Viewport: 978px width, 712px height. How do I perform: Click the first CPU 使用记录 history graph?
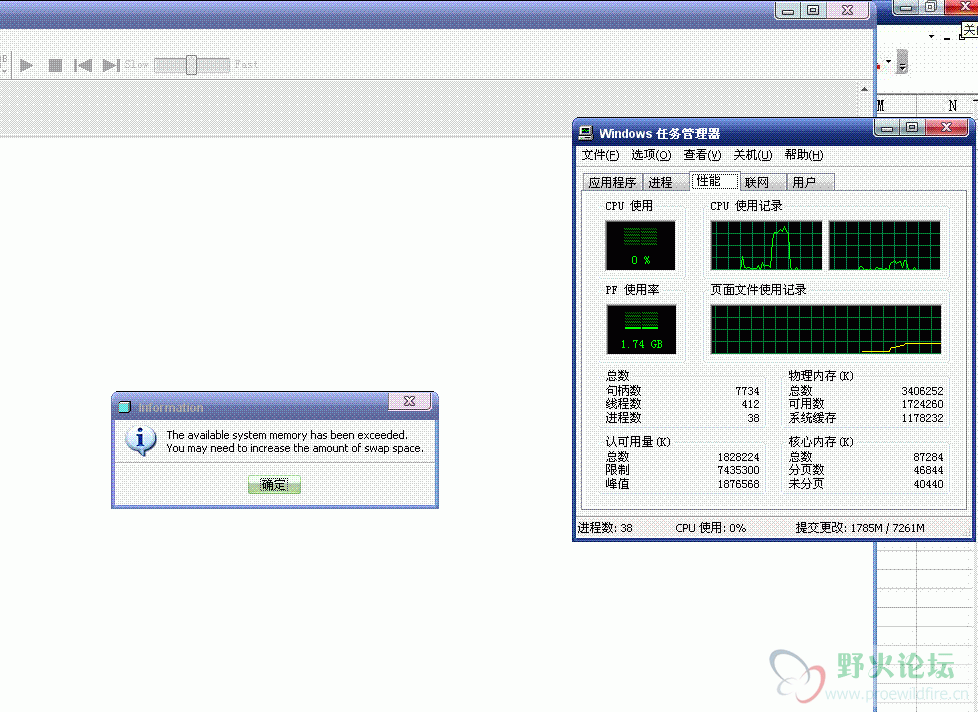(766, 246)
